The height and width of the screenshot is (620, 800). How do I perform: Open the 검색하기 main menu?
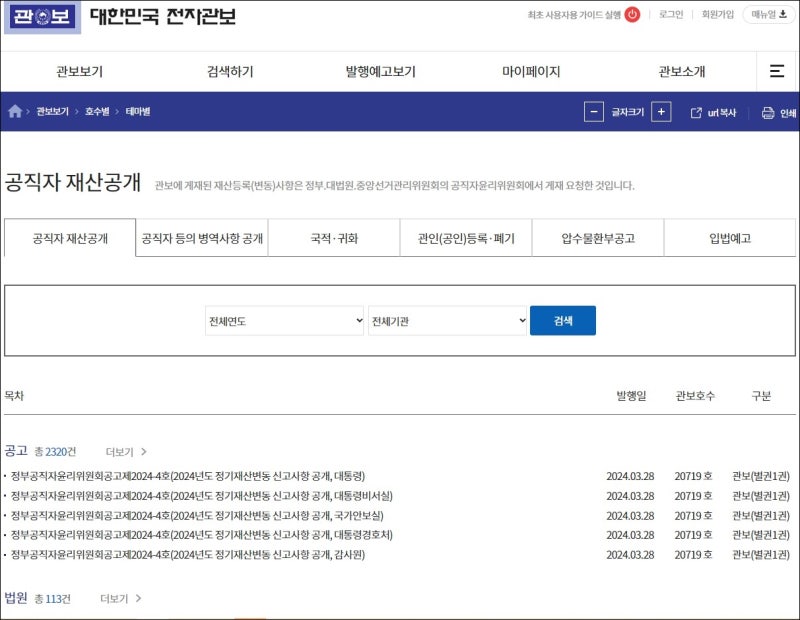[x=230, y=71]
